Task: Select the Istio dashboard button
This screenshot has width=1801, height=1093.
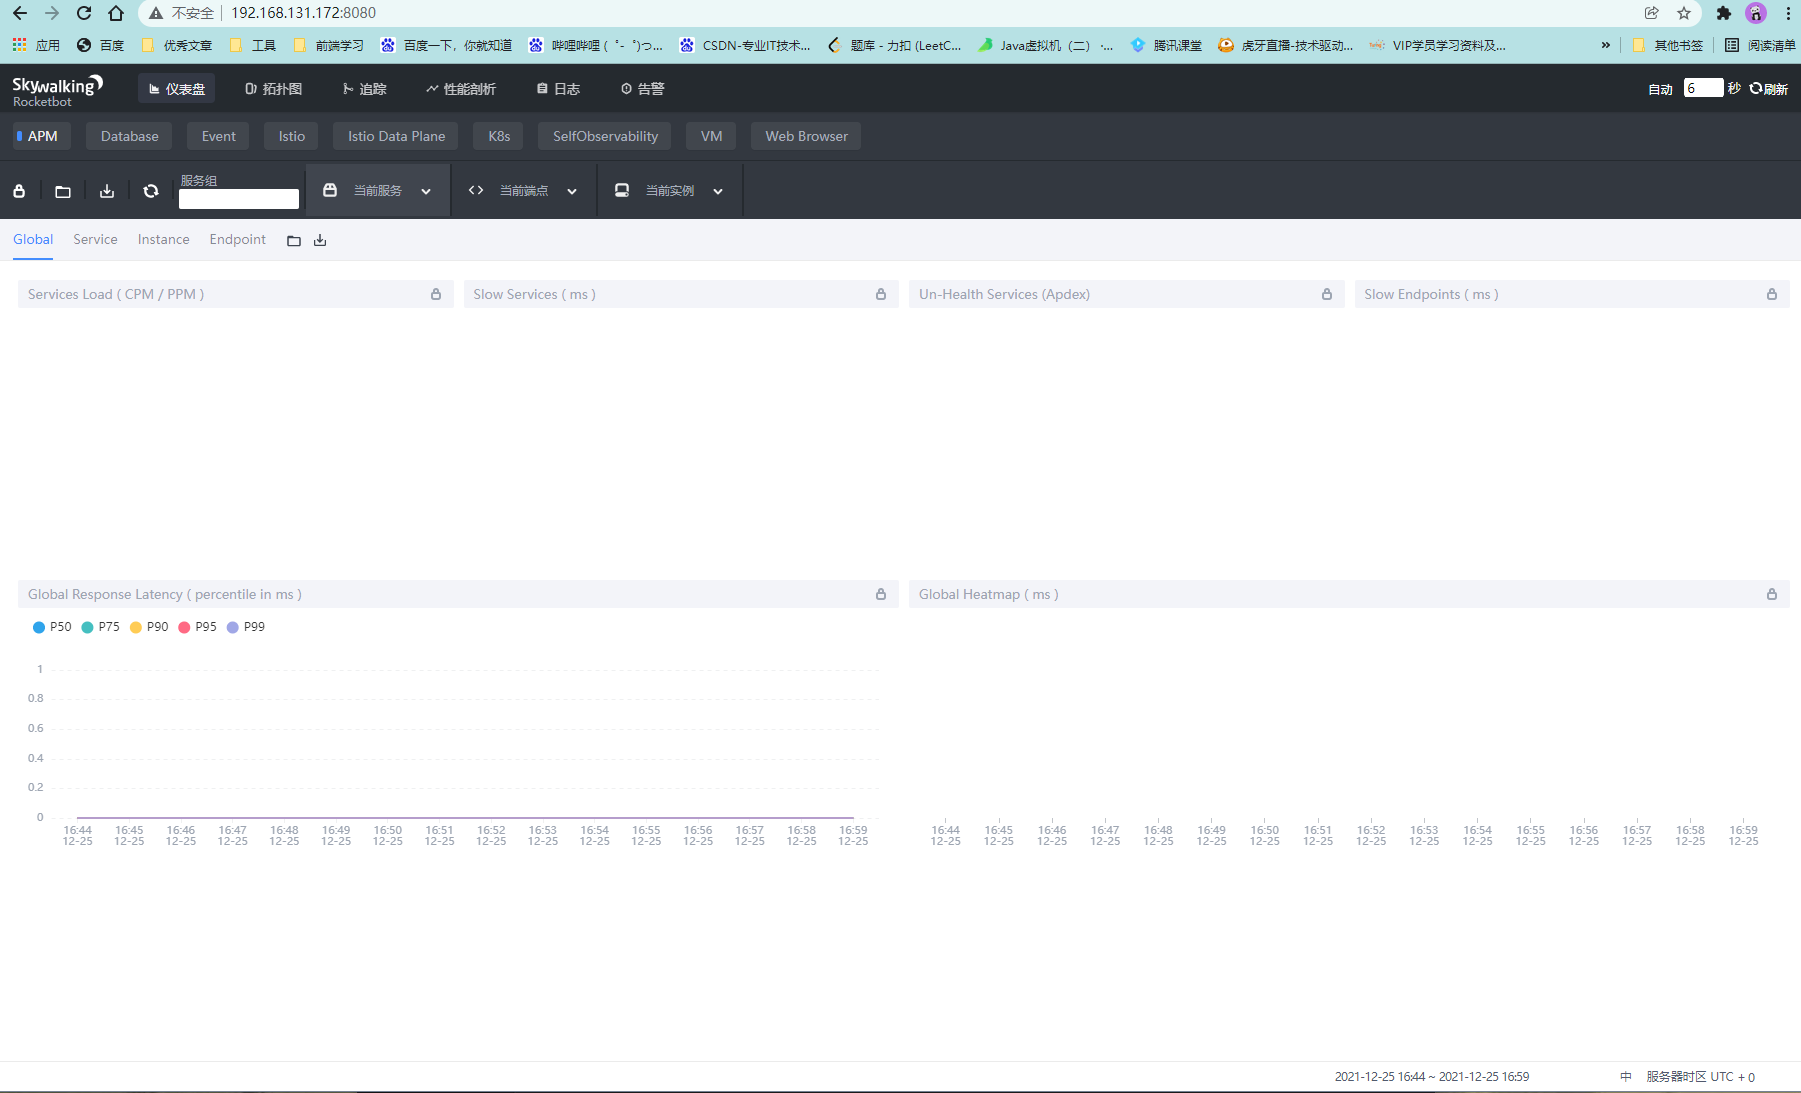Action: pyautogui.click(x=291, y=136)
